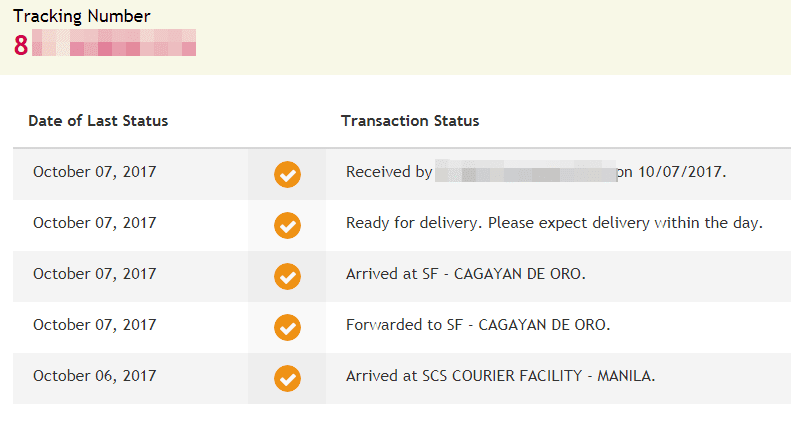Click the 'Forwarded to SF - CAGAYAN DE ORO.' status

478,325
